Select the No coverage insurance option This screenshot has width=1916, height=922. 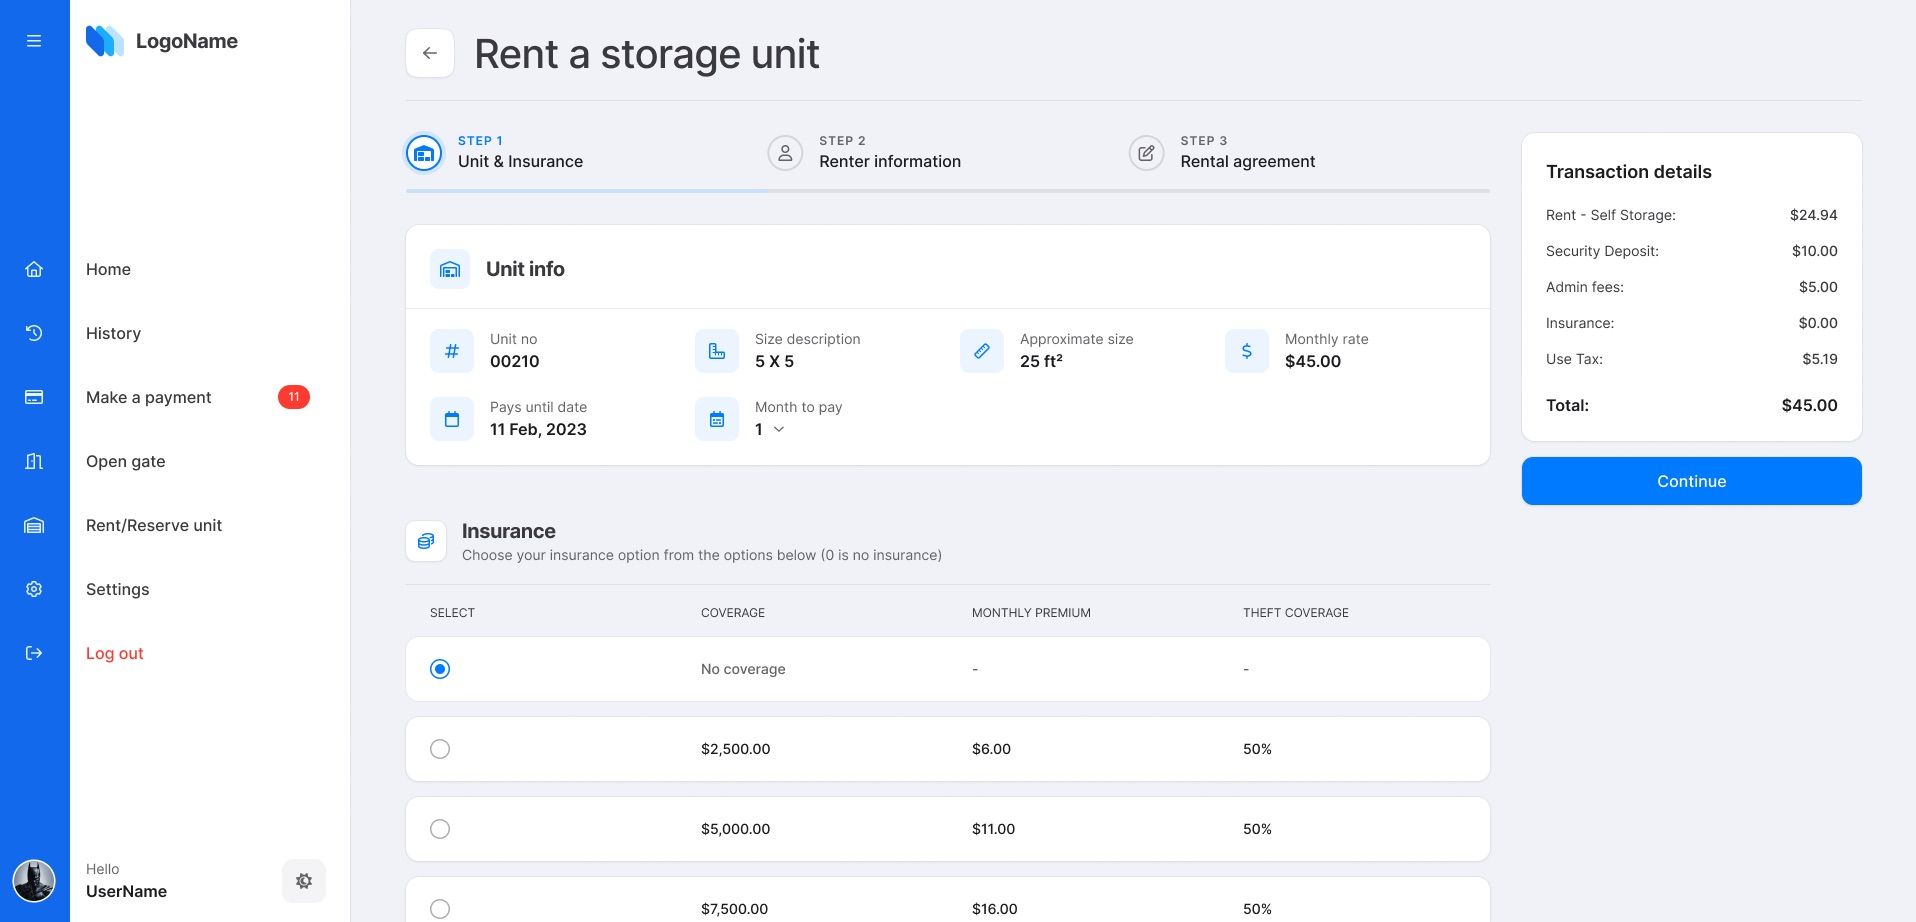(440, 669)
